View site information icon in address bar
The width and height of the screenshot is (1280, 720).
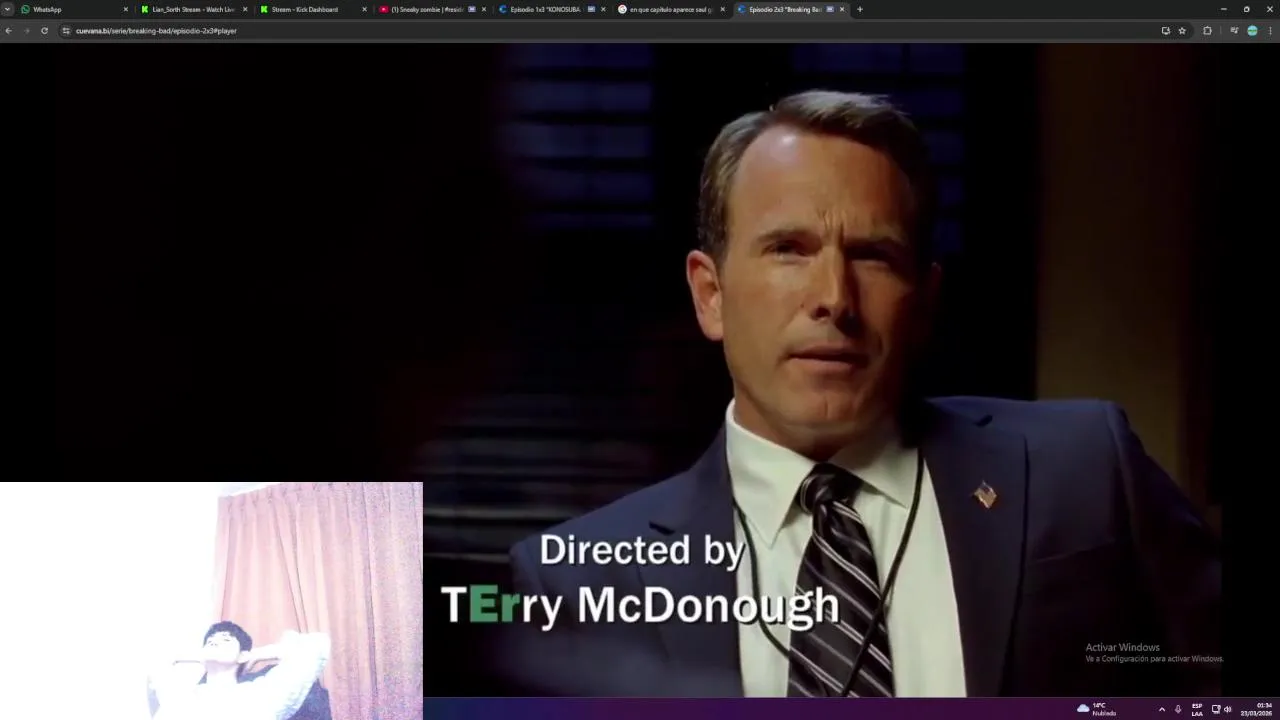click(x=66, y=31)
